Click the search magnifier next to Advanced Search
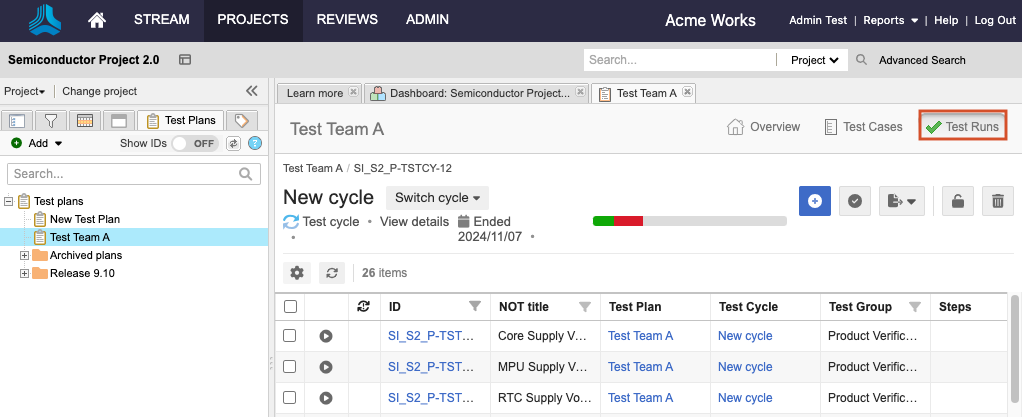1022x417 pixels. pos(861,60)
